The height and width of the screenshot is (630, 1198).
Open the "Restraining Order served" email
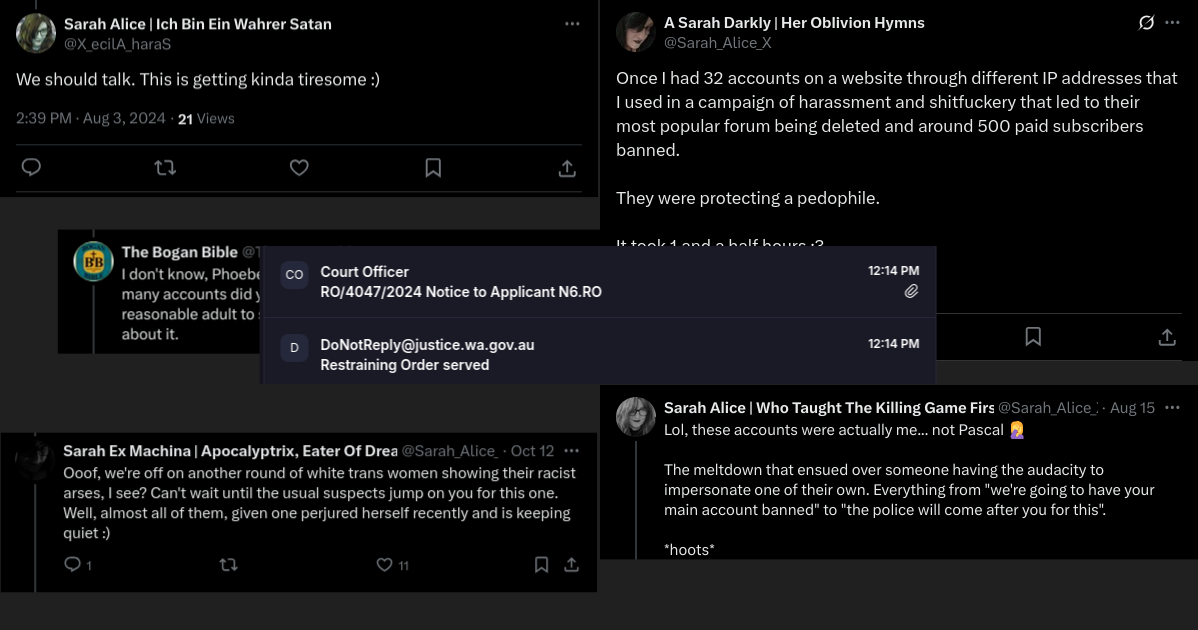coord(598,355)
